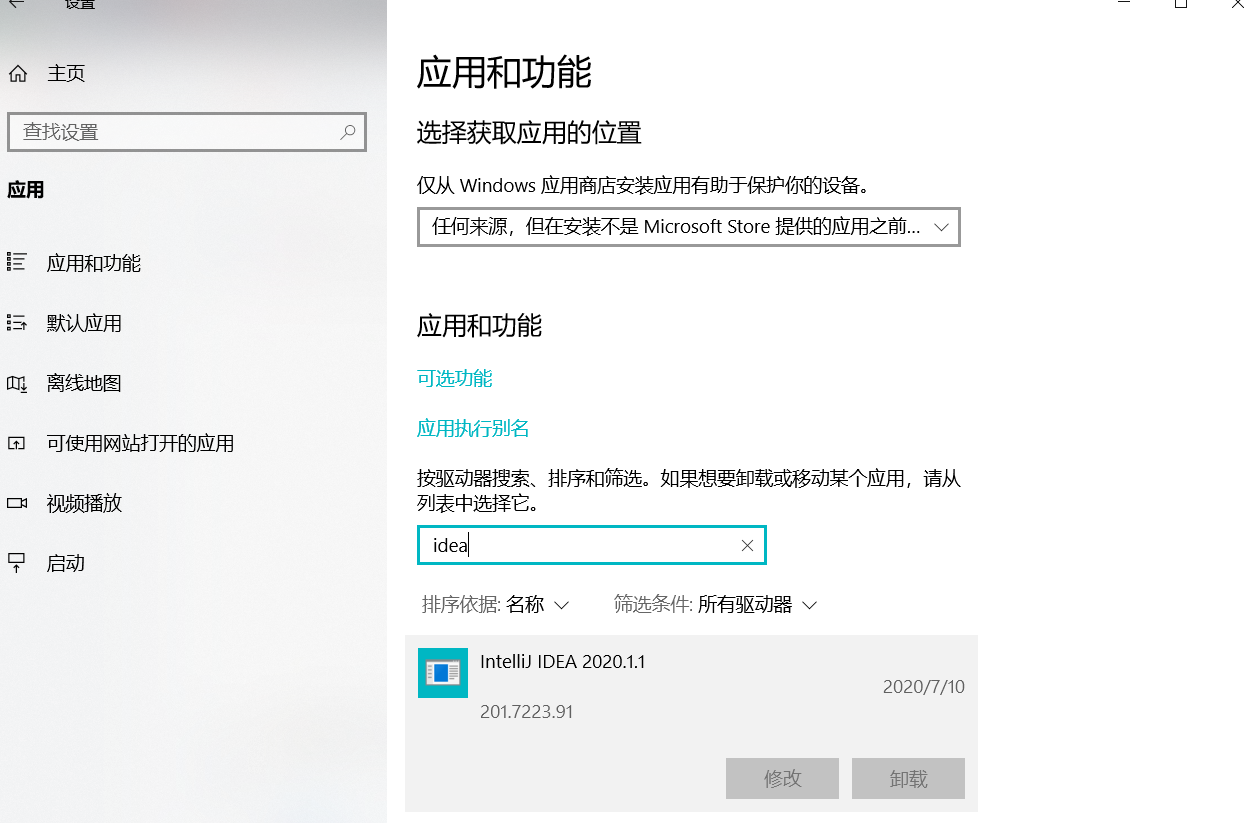Open 默认应用 settings page
The width and height of the screenshot is (1258, 823).
point(84,323)
